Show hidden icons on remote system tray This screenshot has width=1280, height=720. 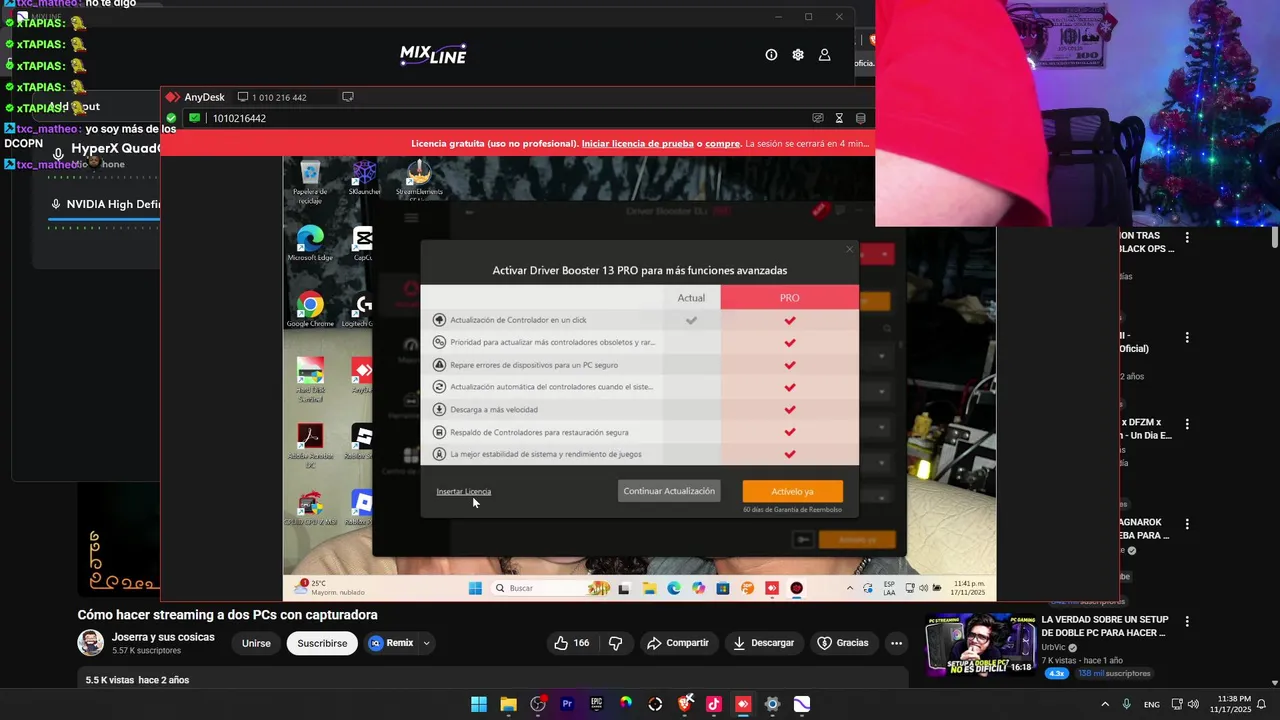click(850, 588)
